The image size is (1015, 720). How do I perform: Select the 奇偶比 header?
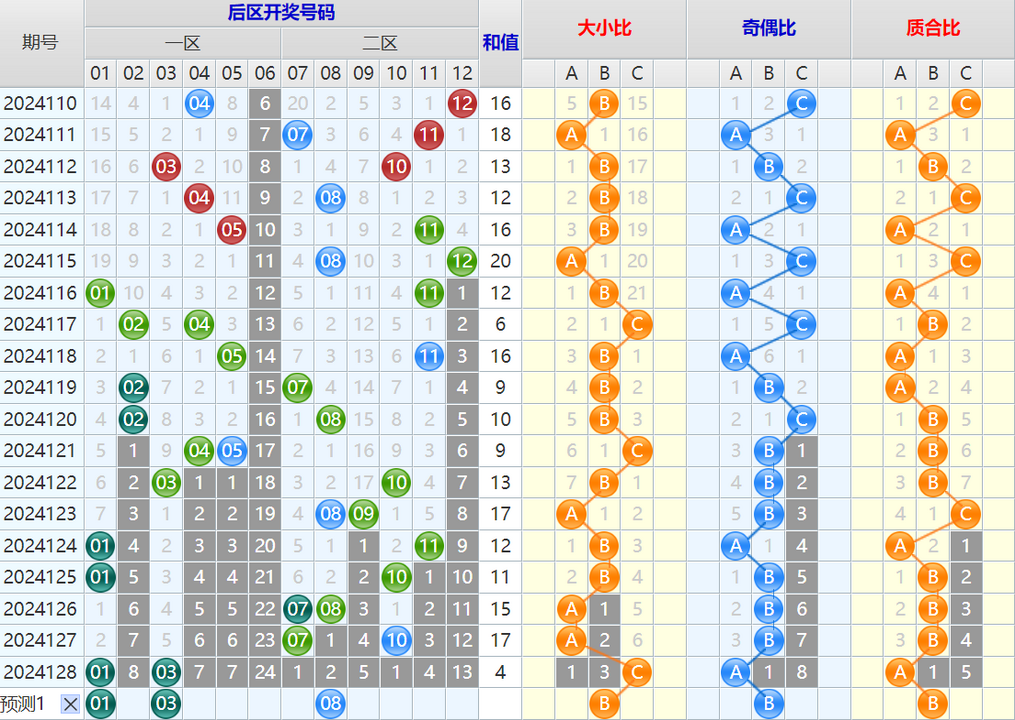point(768,28)
